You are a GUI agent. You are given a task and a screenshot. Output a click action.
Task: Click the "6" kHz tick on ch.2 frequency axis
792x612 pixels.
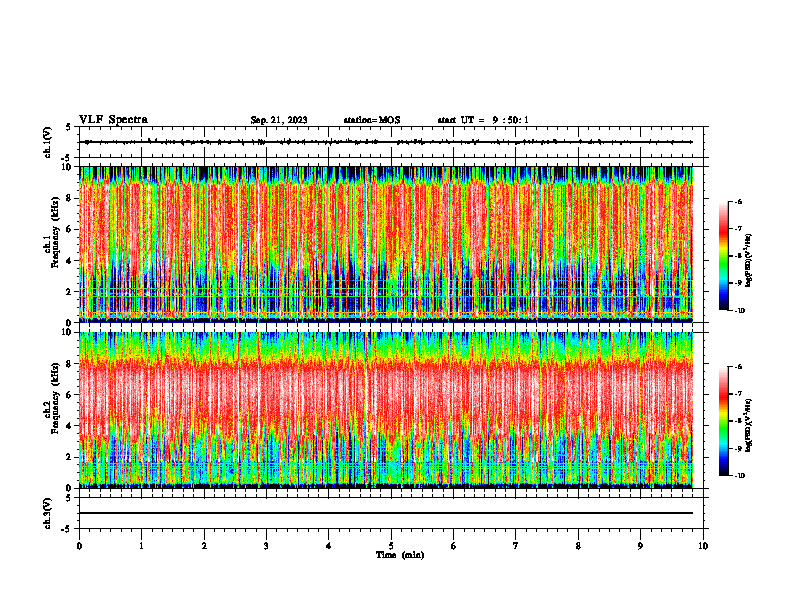pos(70,395)
